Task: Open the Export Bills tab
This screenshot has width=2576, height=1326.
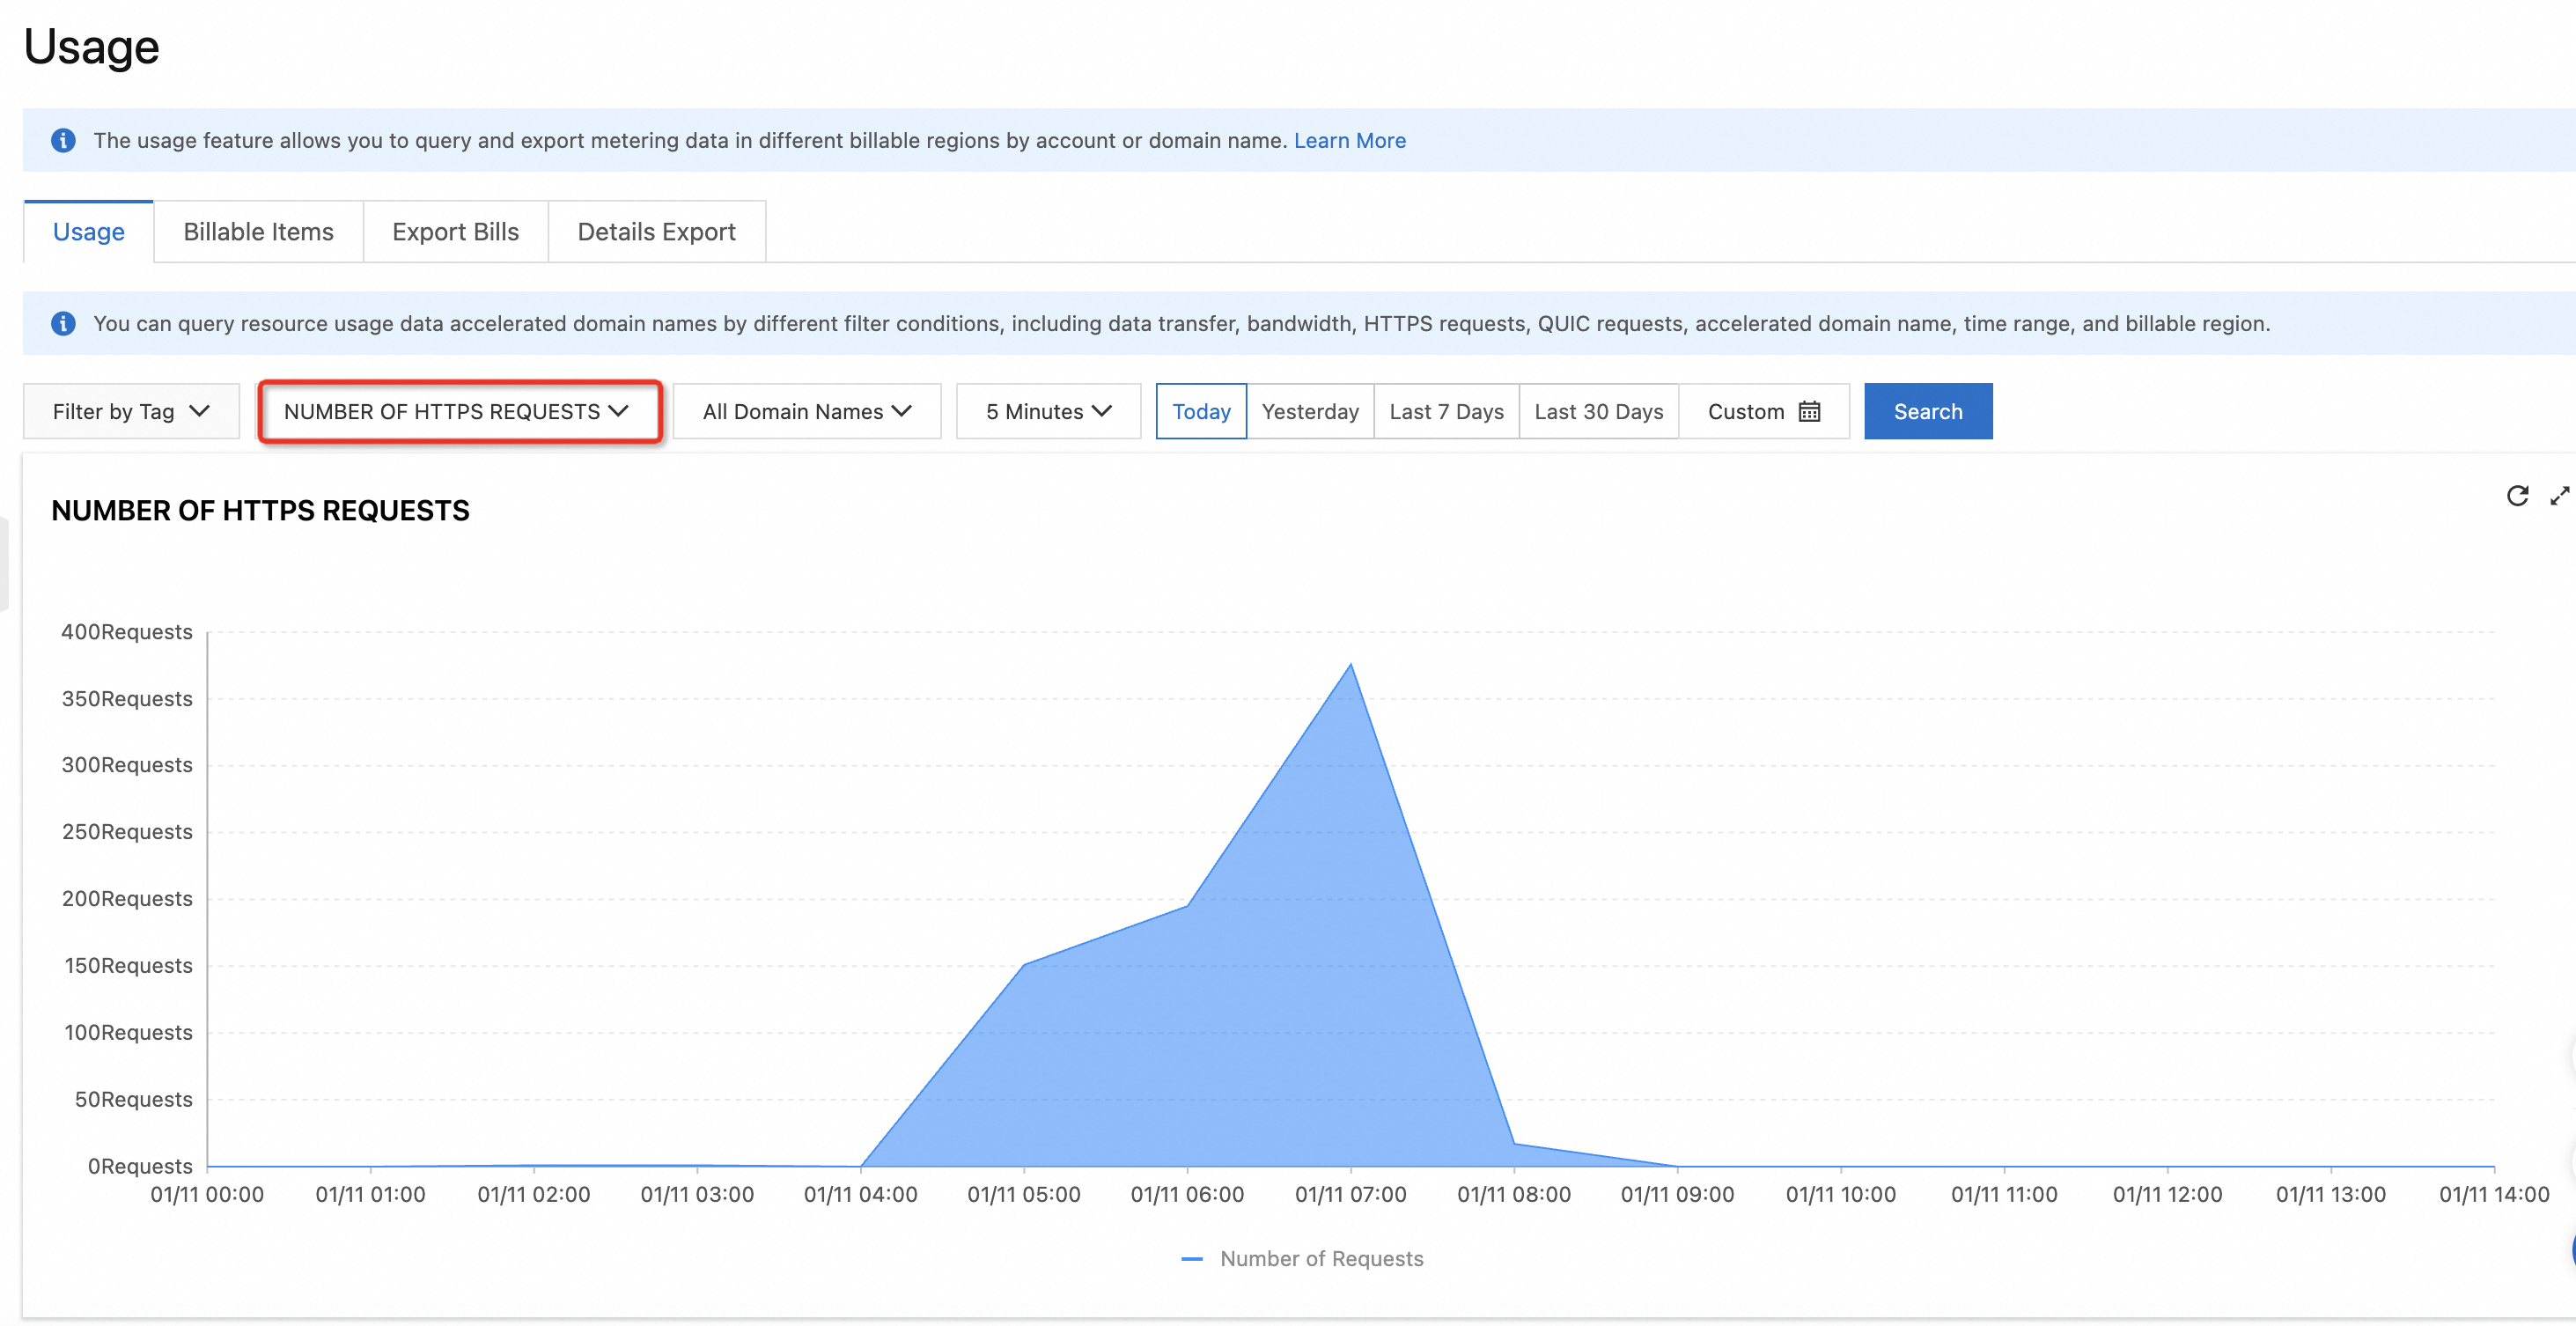Action: (x=455, y=232)
